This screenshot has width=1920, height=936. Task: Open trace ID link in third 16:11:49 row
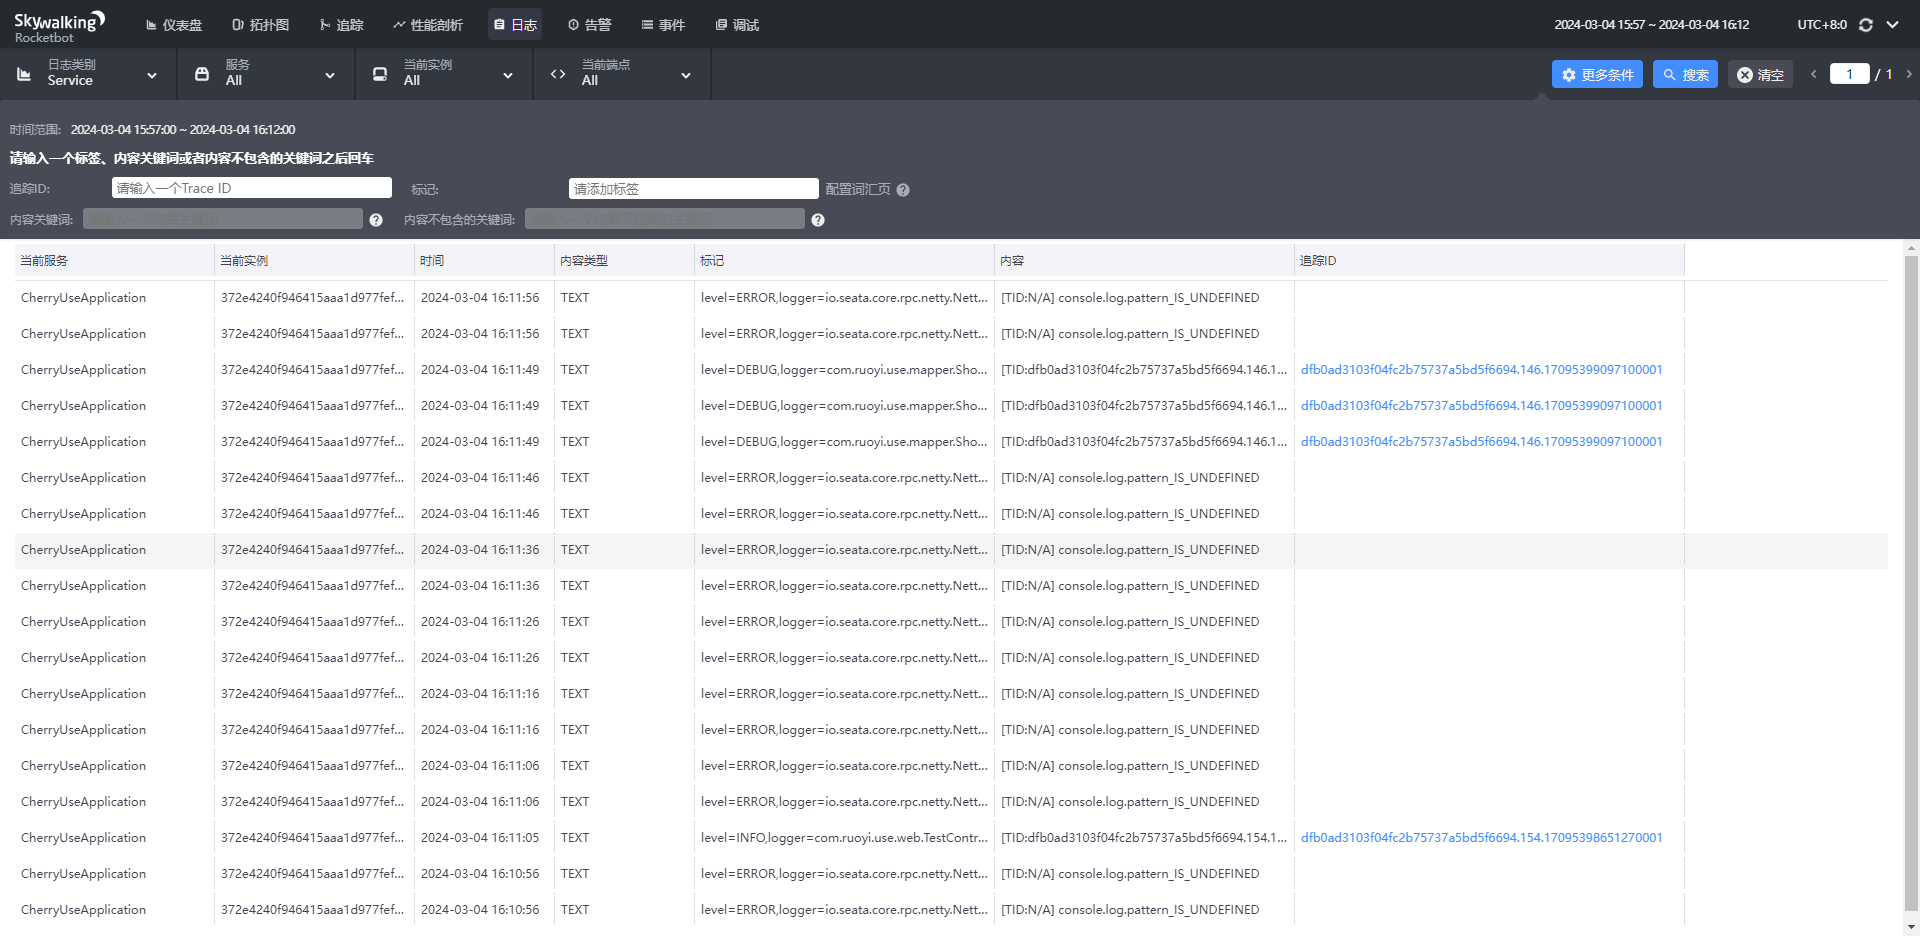click(x=1481, y=442)
